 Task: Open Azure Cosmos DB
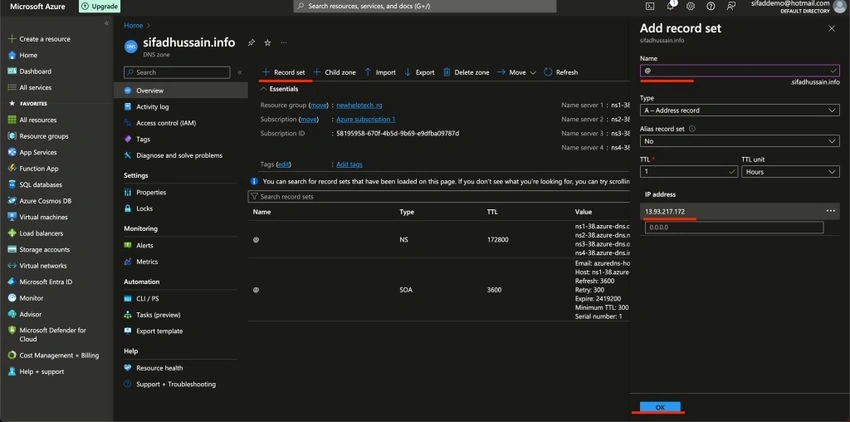(x=40, y=201)
